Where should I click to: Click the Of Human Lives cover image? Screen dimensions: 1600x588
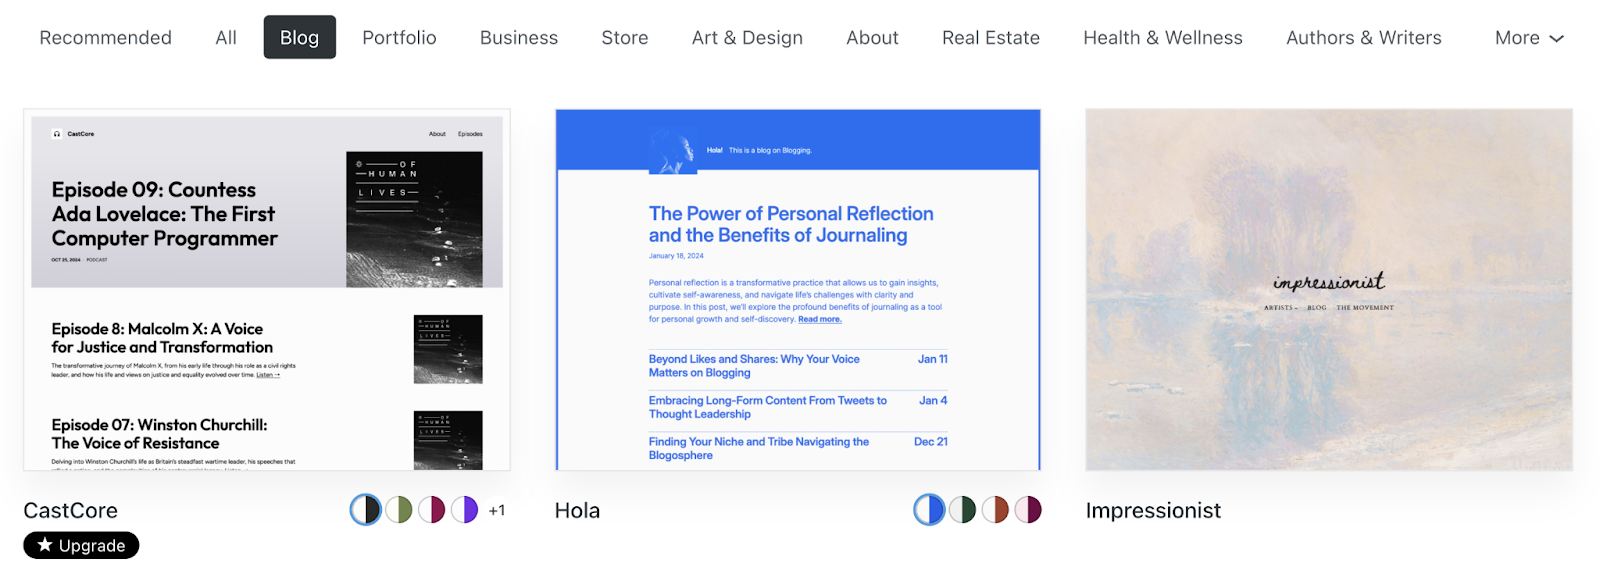414,219
